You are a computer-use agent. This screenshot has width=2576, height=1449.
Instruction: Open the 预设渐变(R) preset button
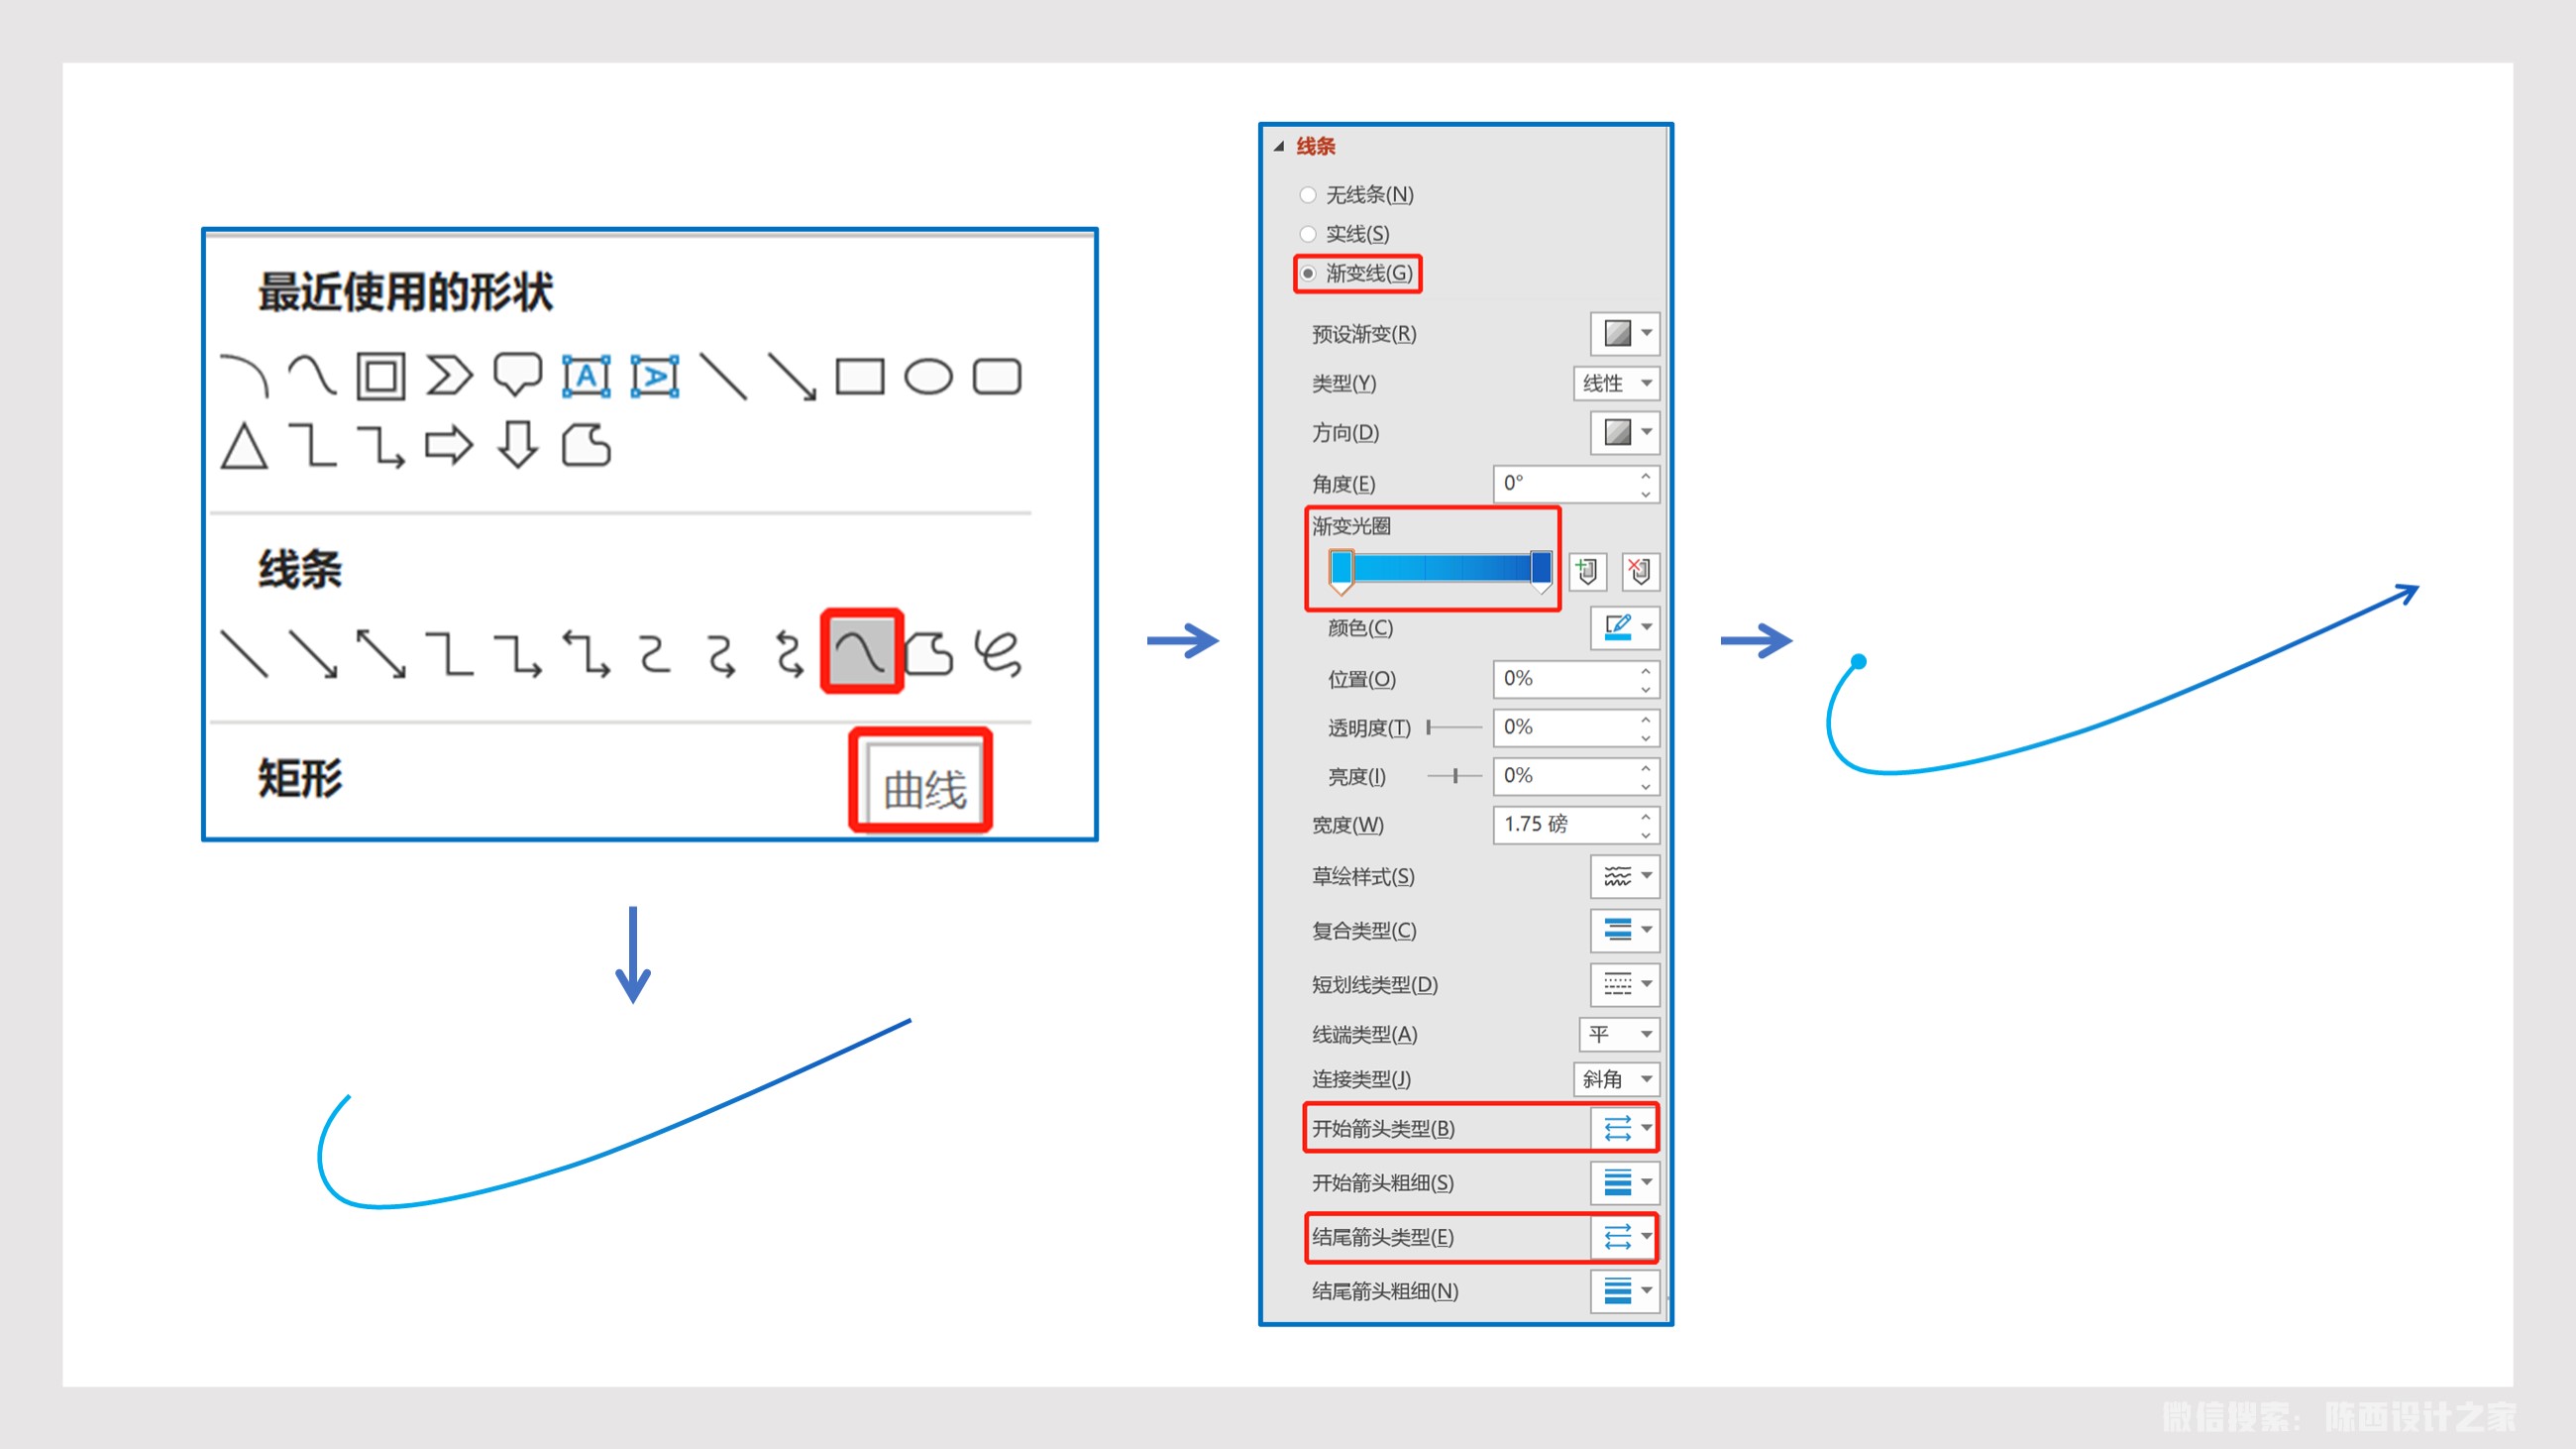(1625, 333)
